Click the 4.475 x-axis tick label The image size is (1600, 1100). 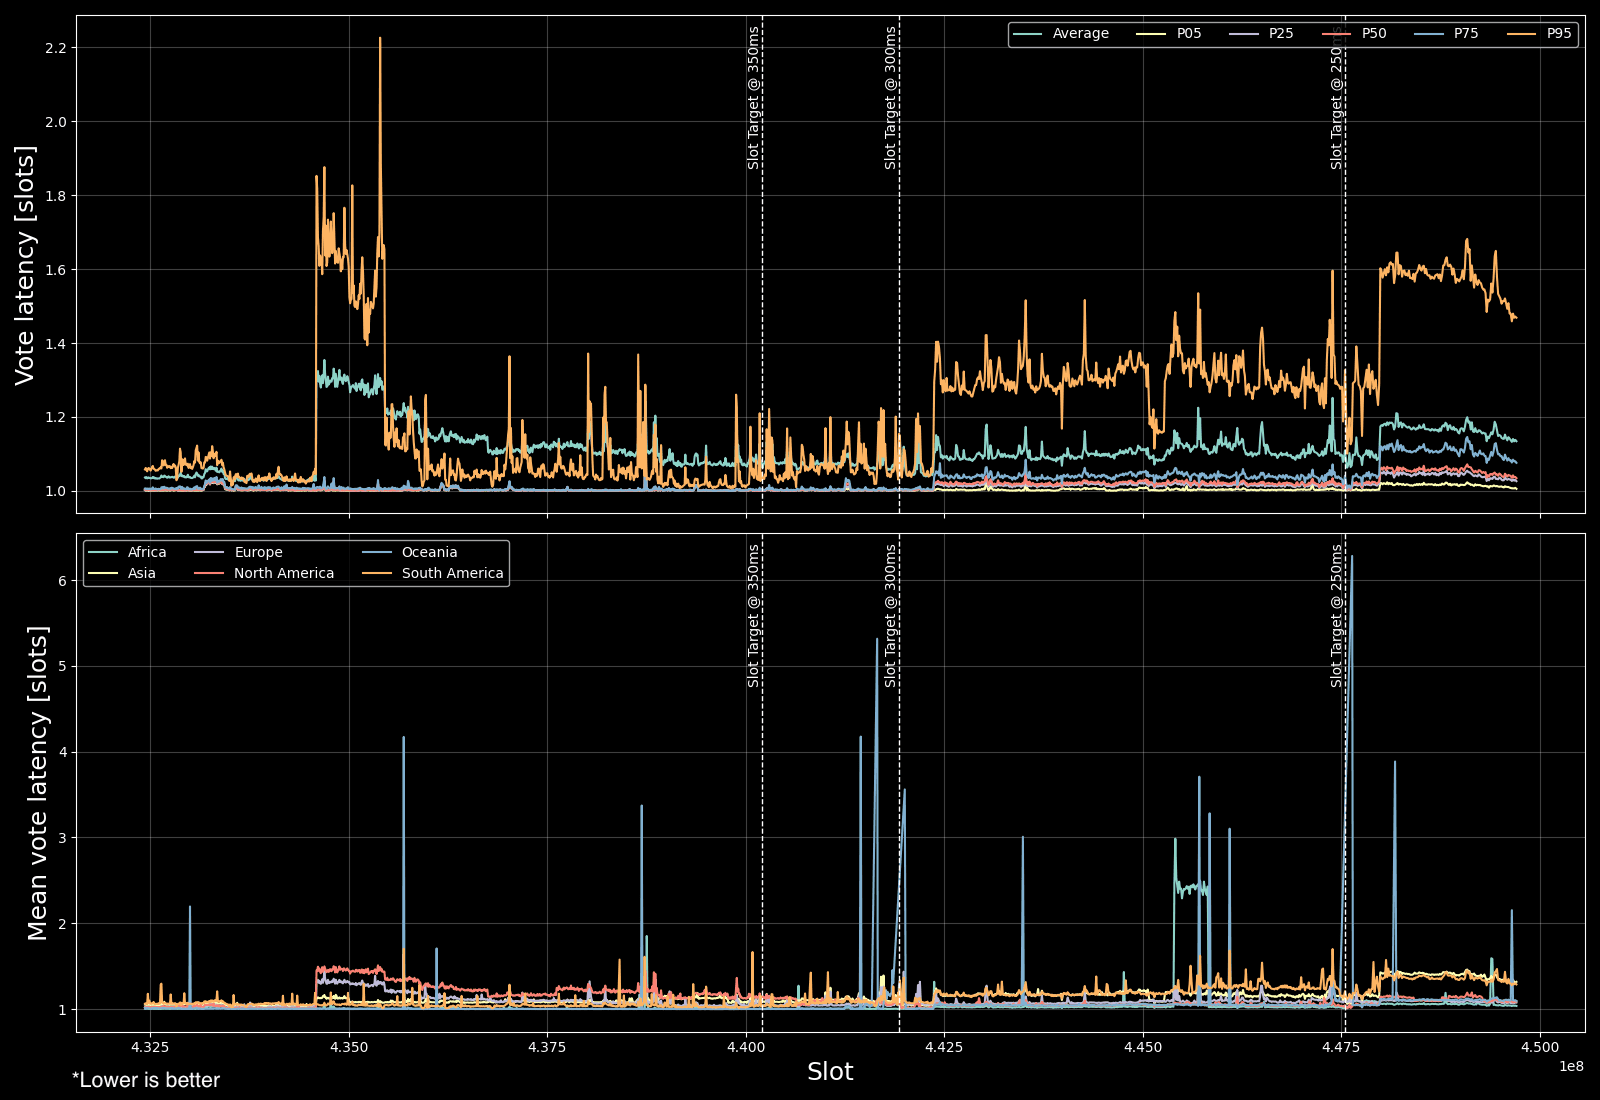pyautogui.click(x=1341, y=1048)
